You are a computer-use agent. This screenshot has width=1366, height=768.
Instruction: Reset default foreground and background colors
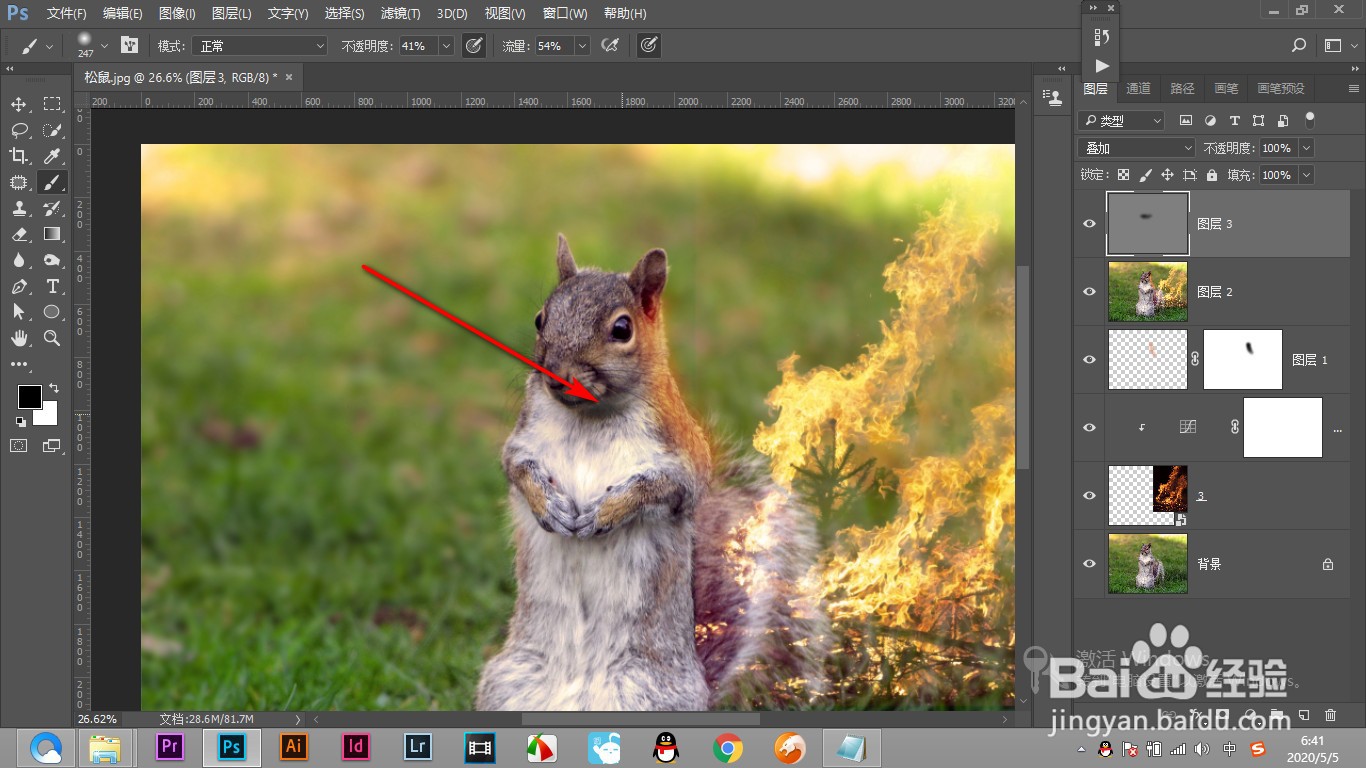click(21, 421)
